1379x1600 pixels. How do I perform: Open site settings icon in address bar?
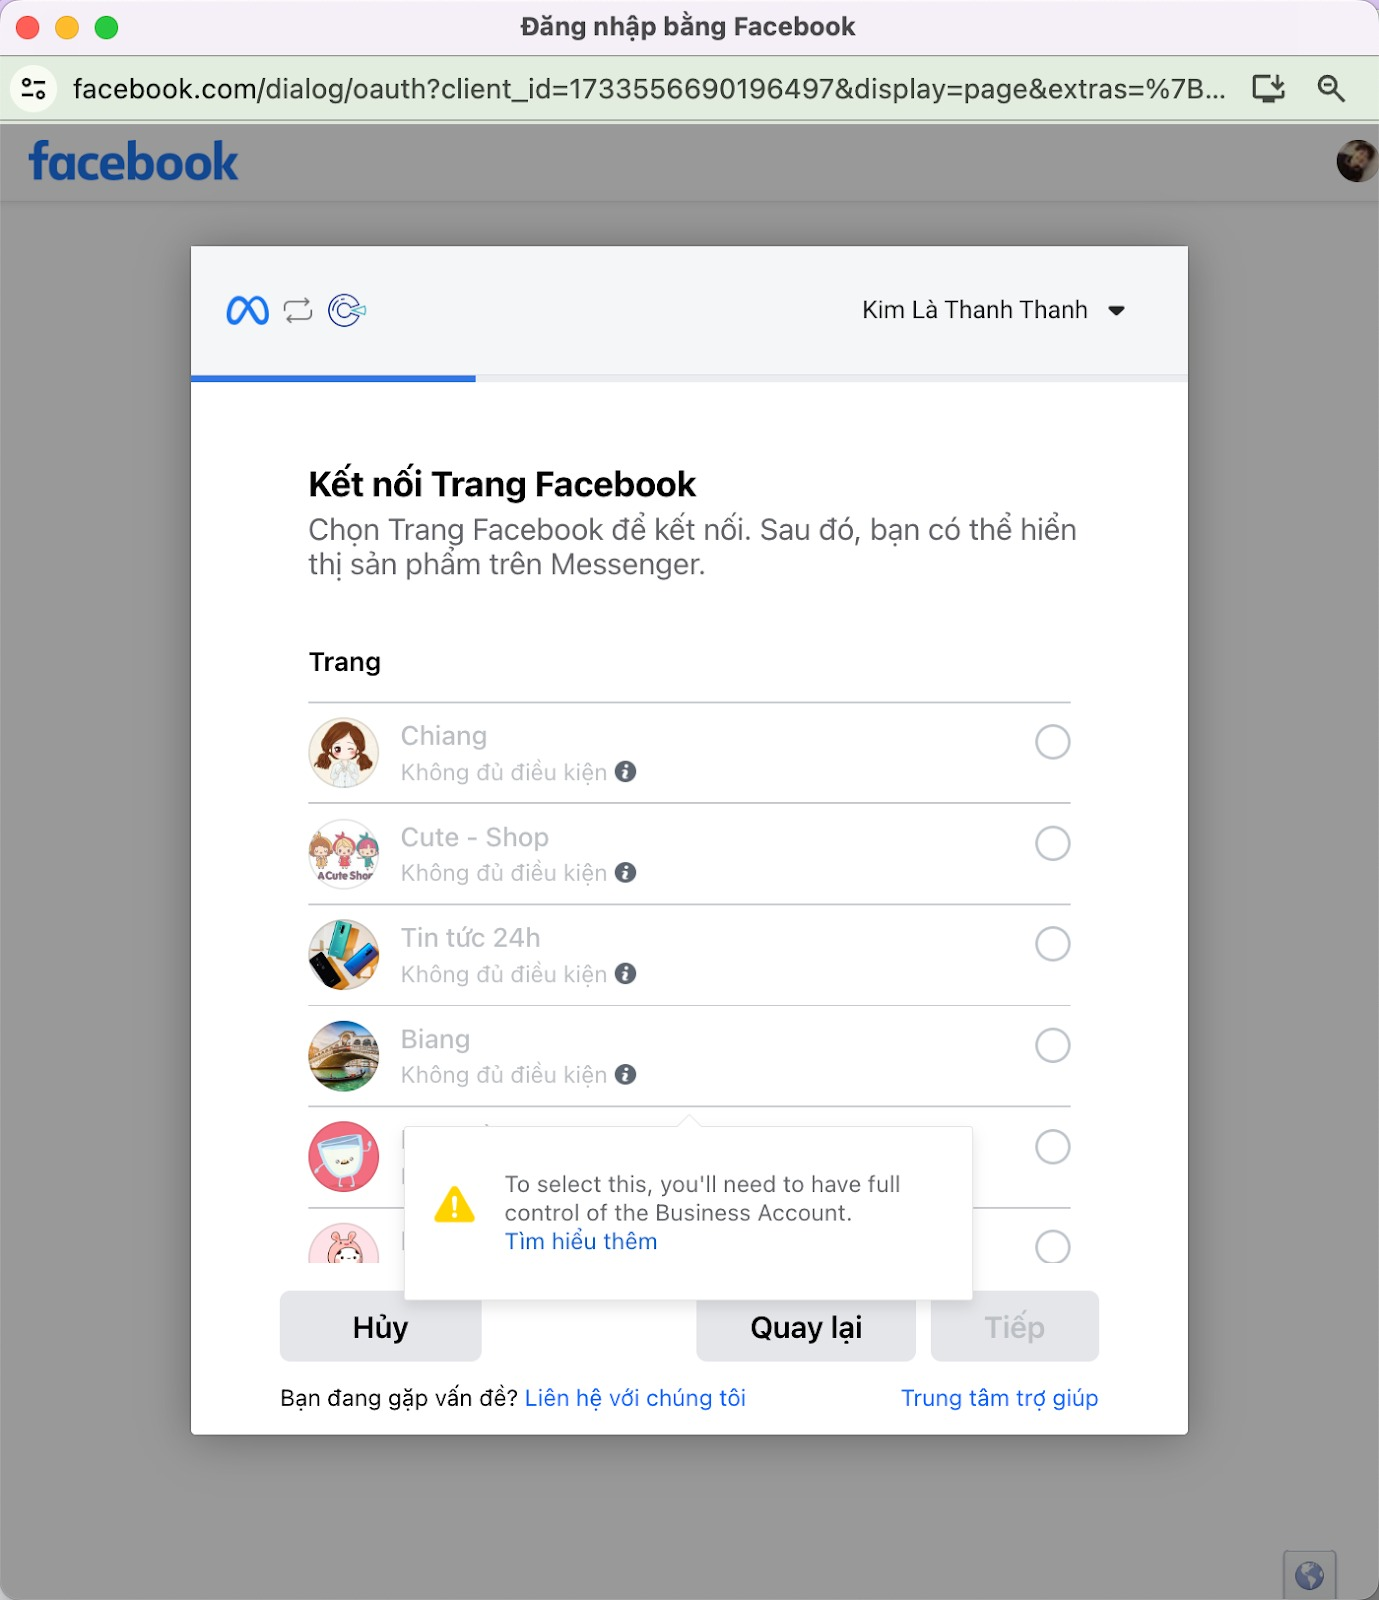pyautogui.click(x=34, y=89)
